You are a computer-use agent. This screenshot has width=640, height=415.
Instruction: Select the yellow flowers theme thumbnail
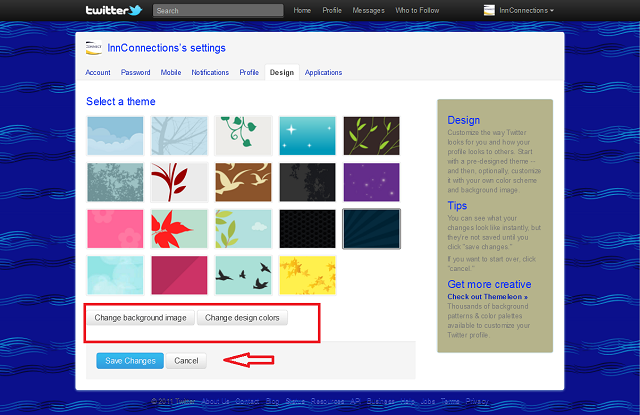coord(307,274)
